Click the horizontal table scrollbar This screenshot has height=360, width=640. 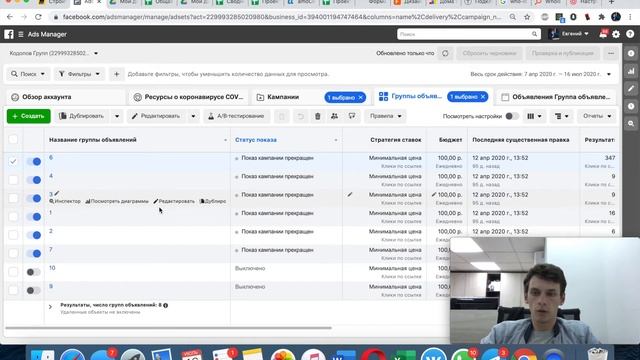tap(168, 328)
